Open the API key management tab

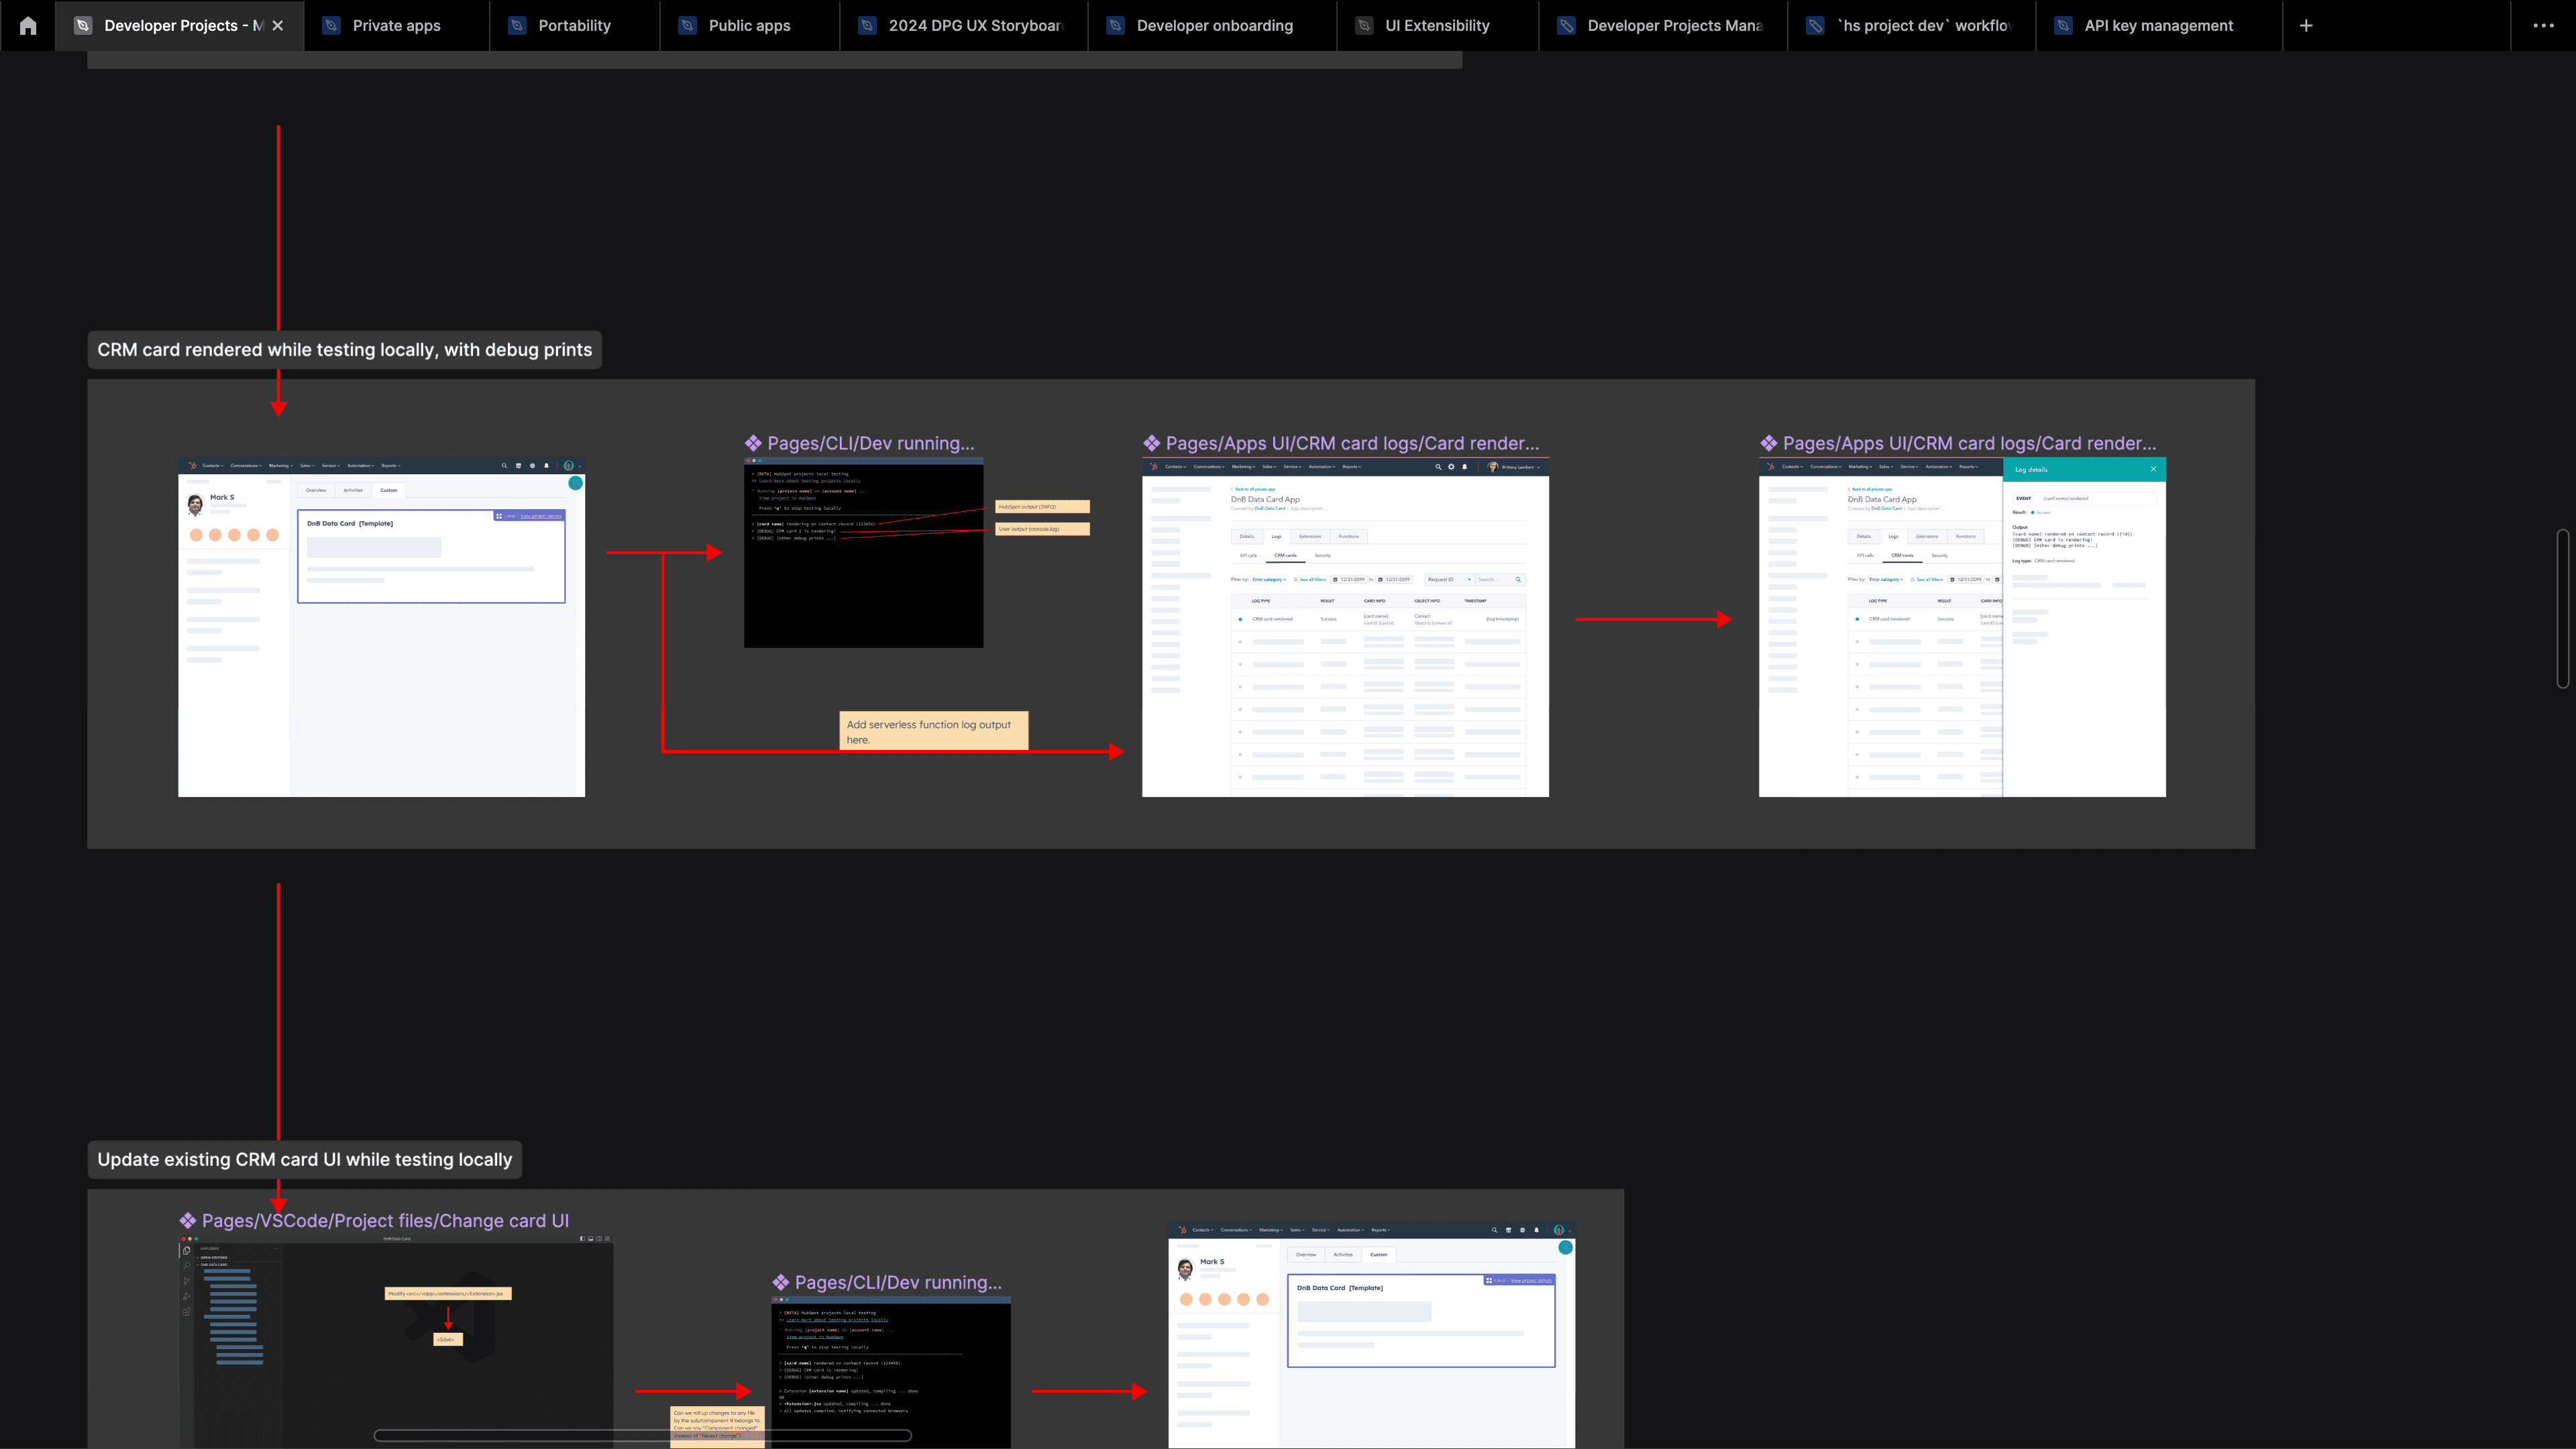click(x=2158, y=26)
